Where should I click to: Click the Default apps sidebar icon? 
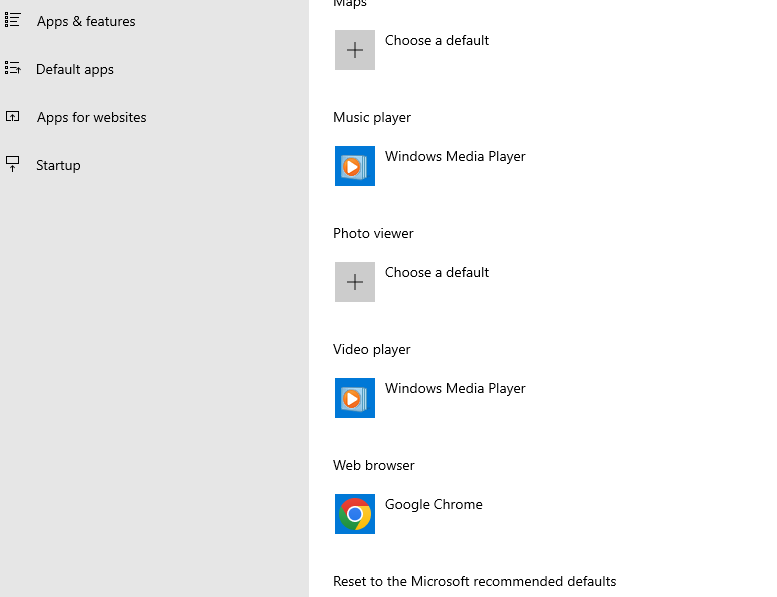click(12, 69)
